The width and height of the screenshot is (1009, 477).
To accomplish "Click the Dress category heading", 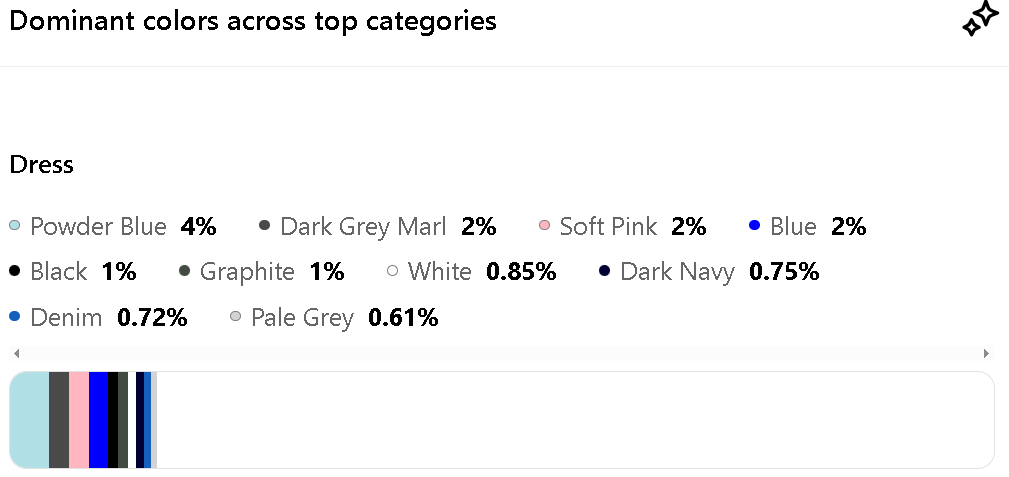I will point(42,165).
